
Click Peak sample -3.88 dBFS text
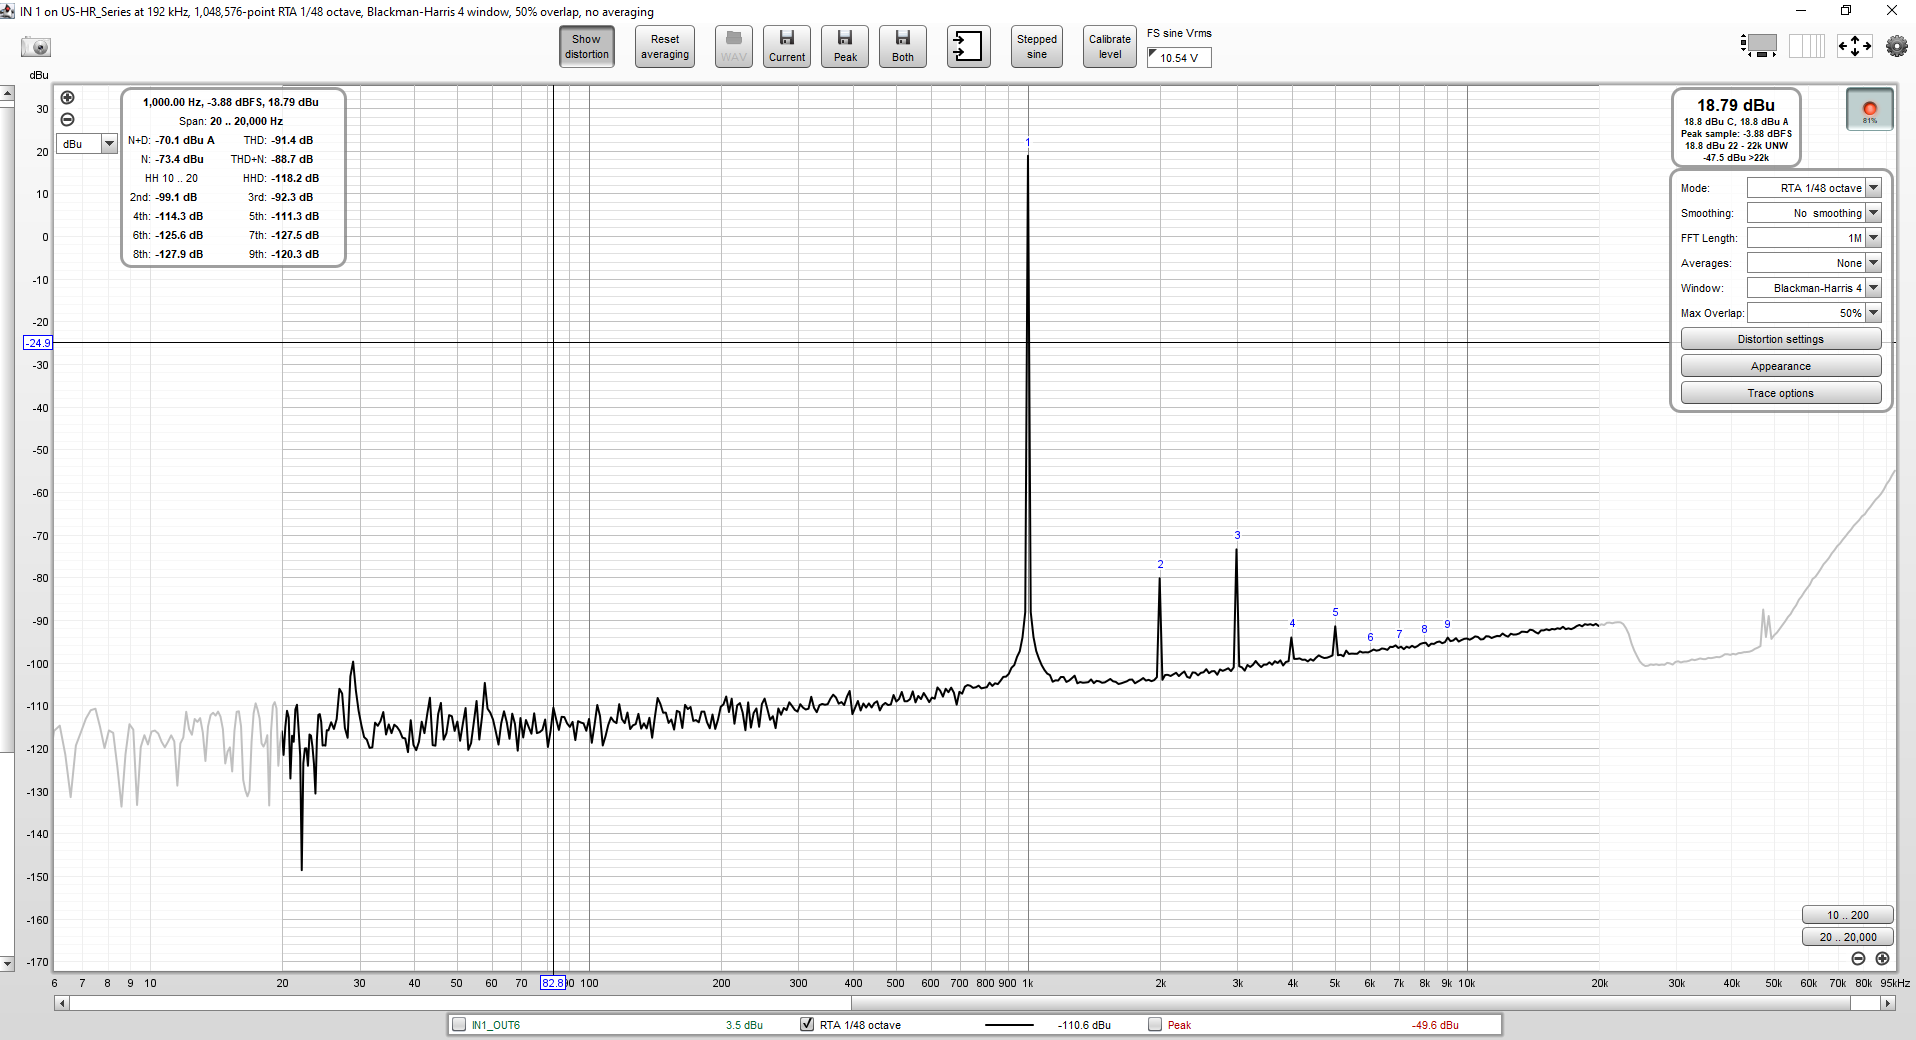pyautogui.click(x=1736, y=134)
